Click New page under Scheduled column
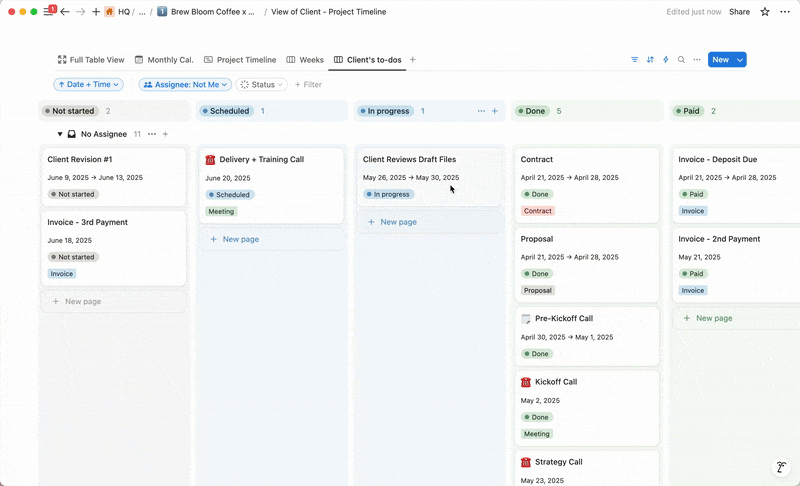The image size is (800, 486). 240,239
